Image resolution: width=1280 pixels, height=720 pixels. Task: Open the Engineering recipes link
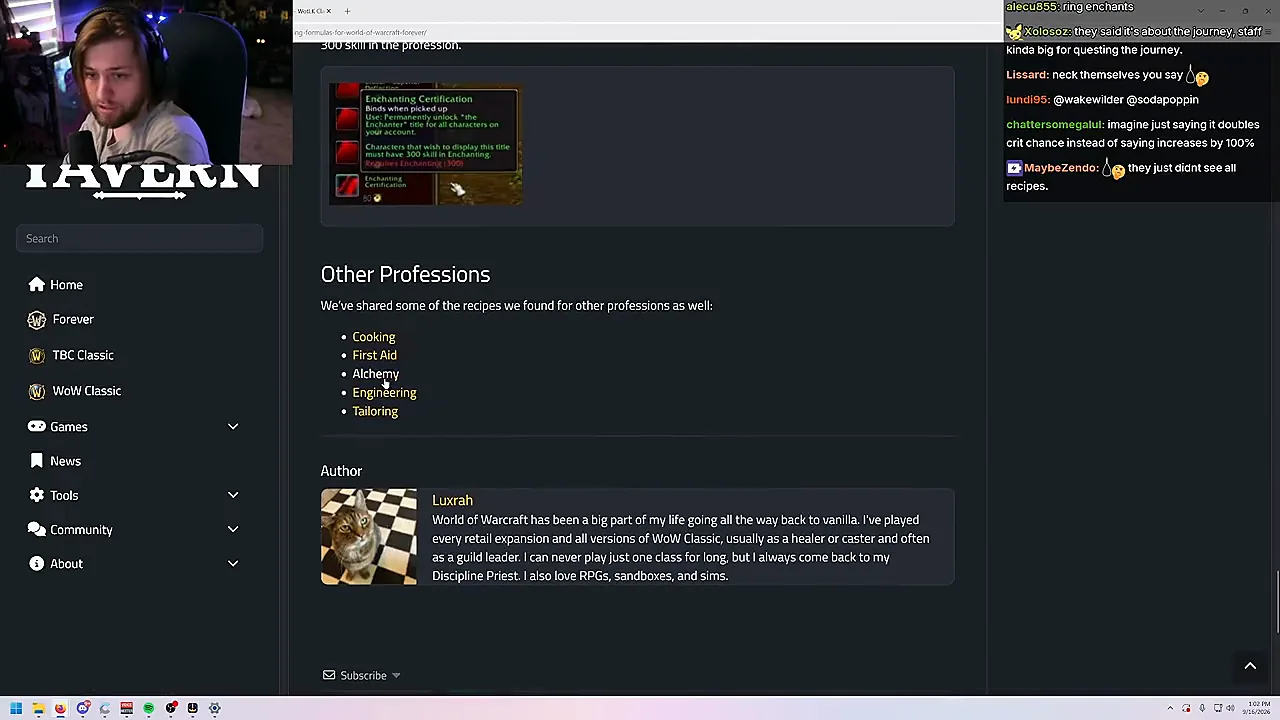[x=384, y=392]
